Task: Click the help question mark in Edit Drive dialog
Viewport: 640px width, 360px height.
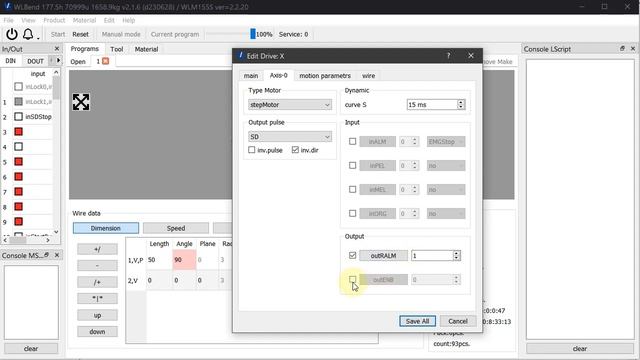Action: 448,56
